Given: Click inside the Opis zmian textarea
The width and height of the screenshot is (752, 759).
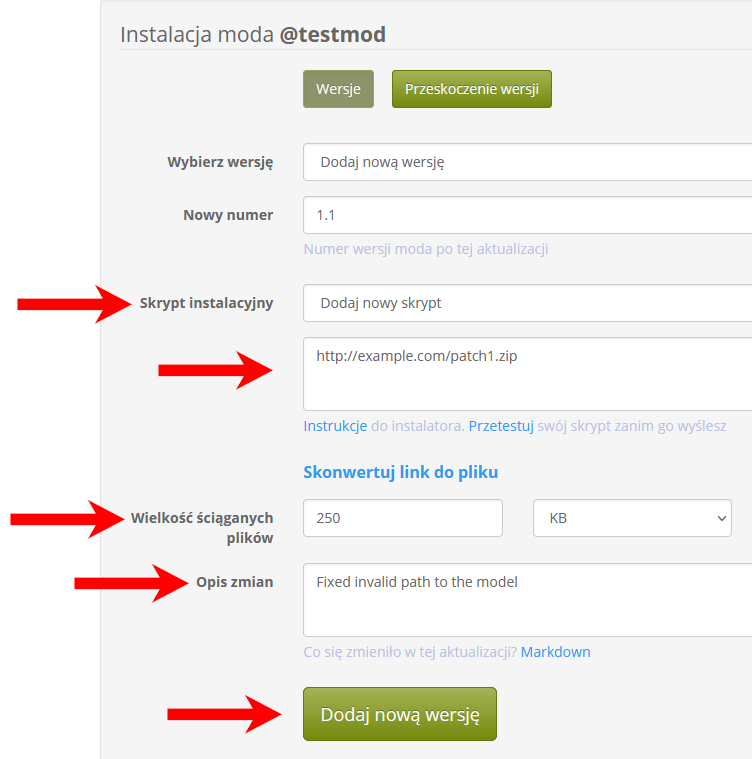Looking at the screenshot, I should (x=527, y=600).
